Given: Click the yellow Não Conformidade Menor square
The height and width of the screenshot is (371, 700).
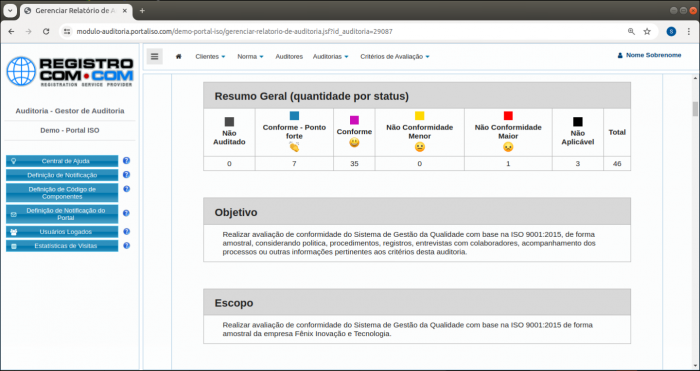Looking at the screenshot, I should pos(420,116).
